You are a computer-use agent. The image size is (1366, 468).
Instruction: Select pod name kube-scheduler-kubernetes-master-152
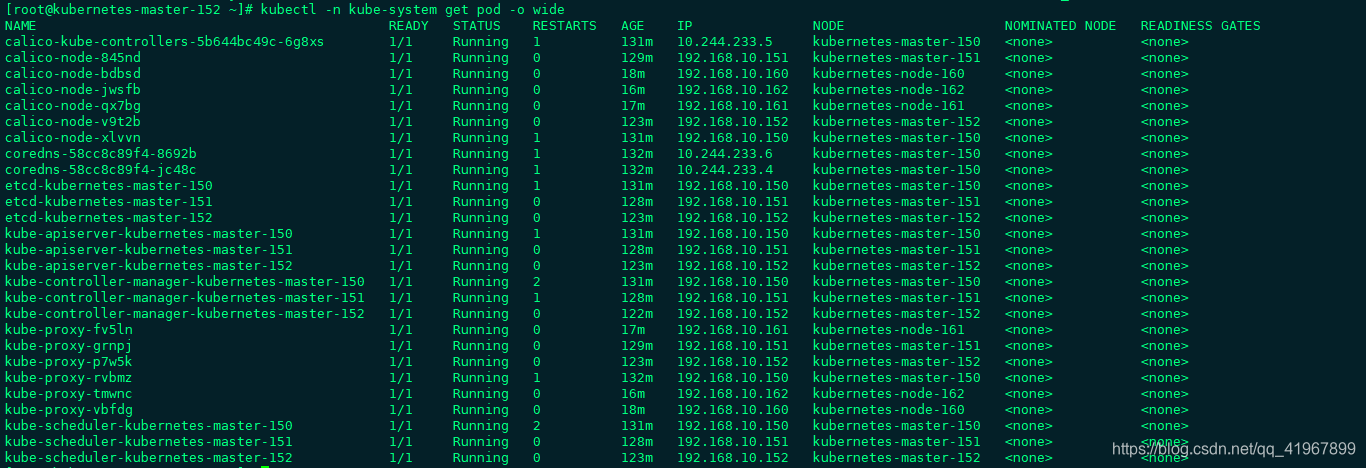click(x=149, y=457)
